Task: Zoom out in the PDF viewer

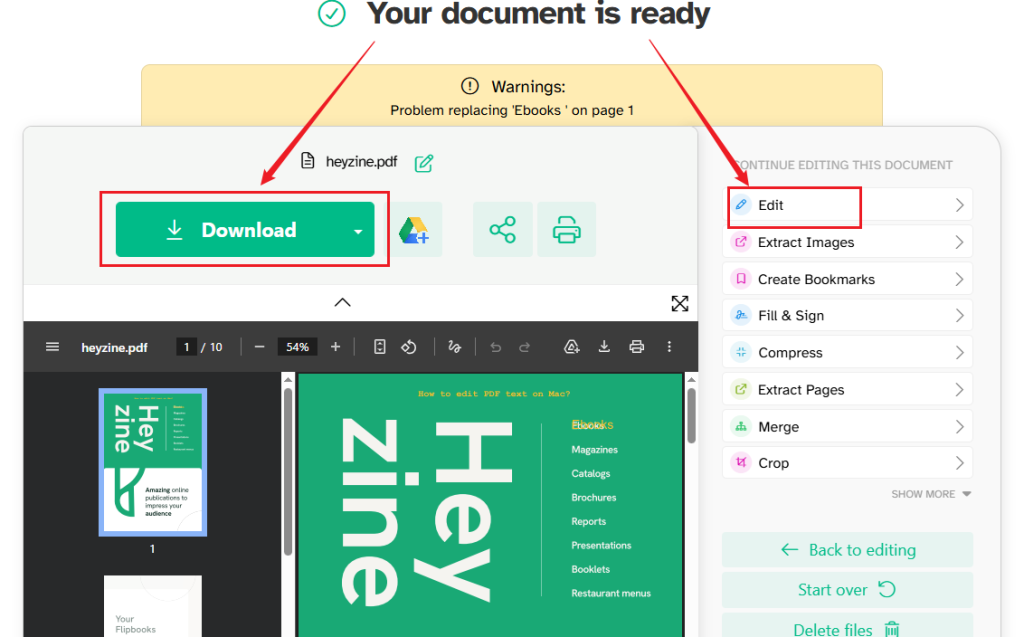Action: pos(259,347)
